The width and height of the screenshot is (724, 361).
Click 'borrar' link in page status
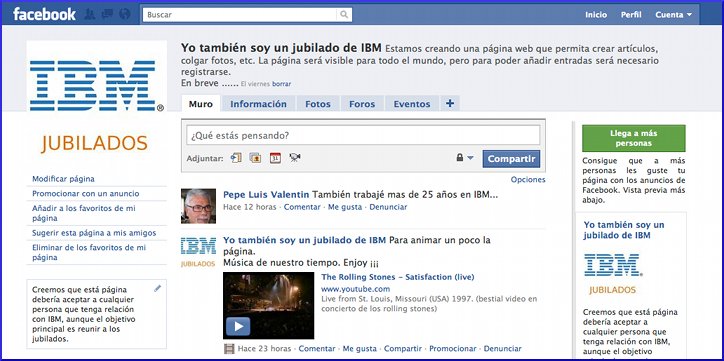(281, 84)
